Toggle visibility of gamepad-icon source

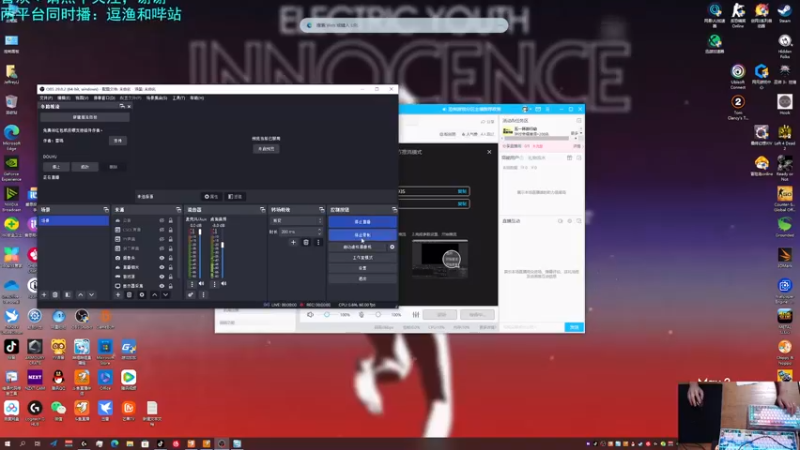162,277
